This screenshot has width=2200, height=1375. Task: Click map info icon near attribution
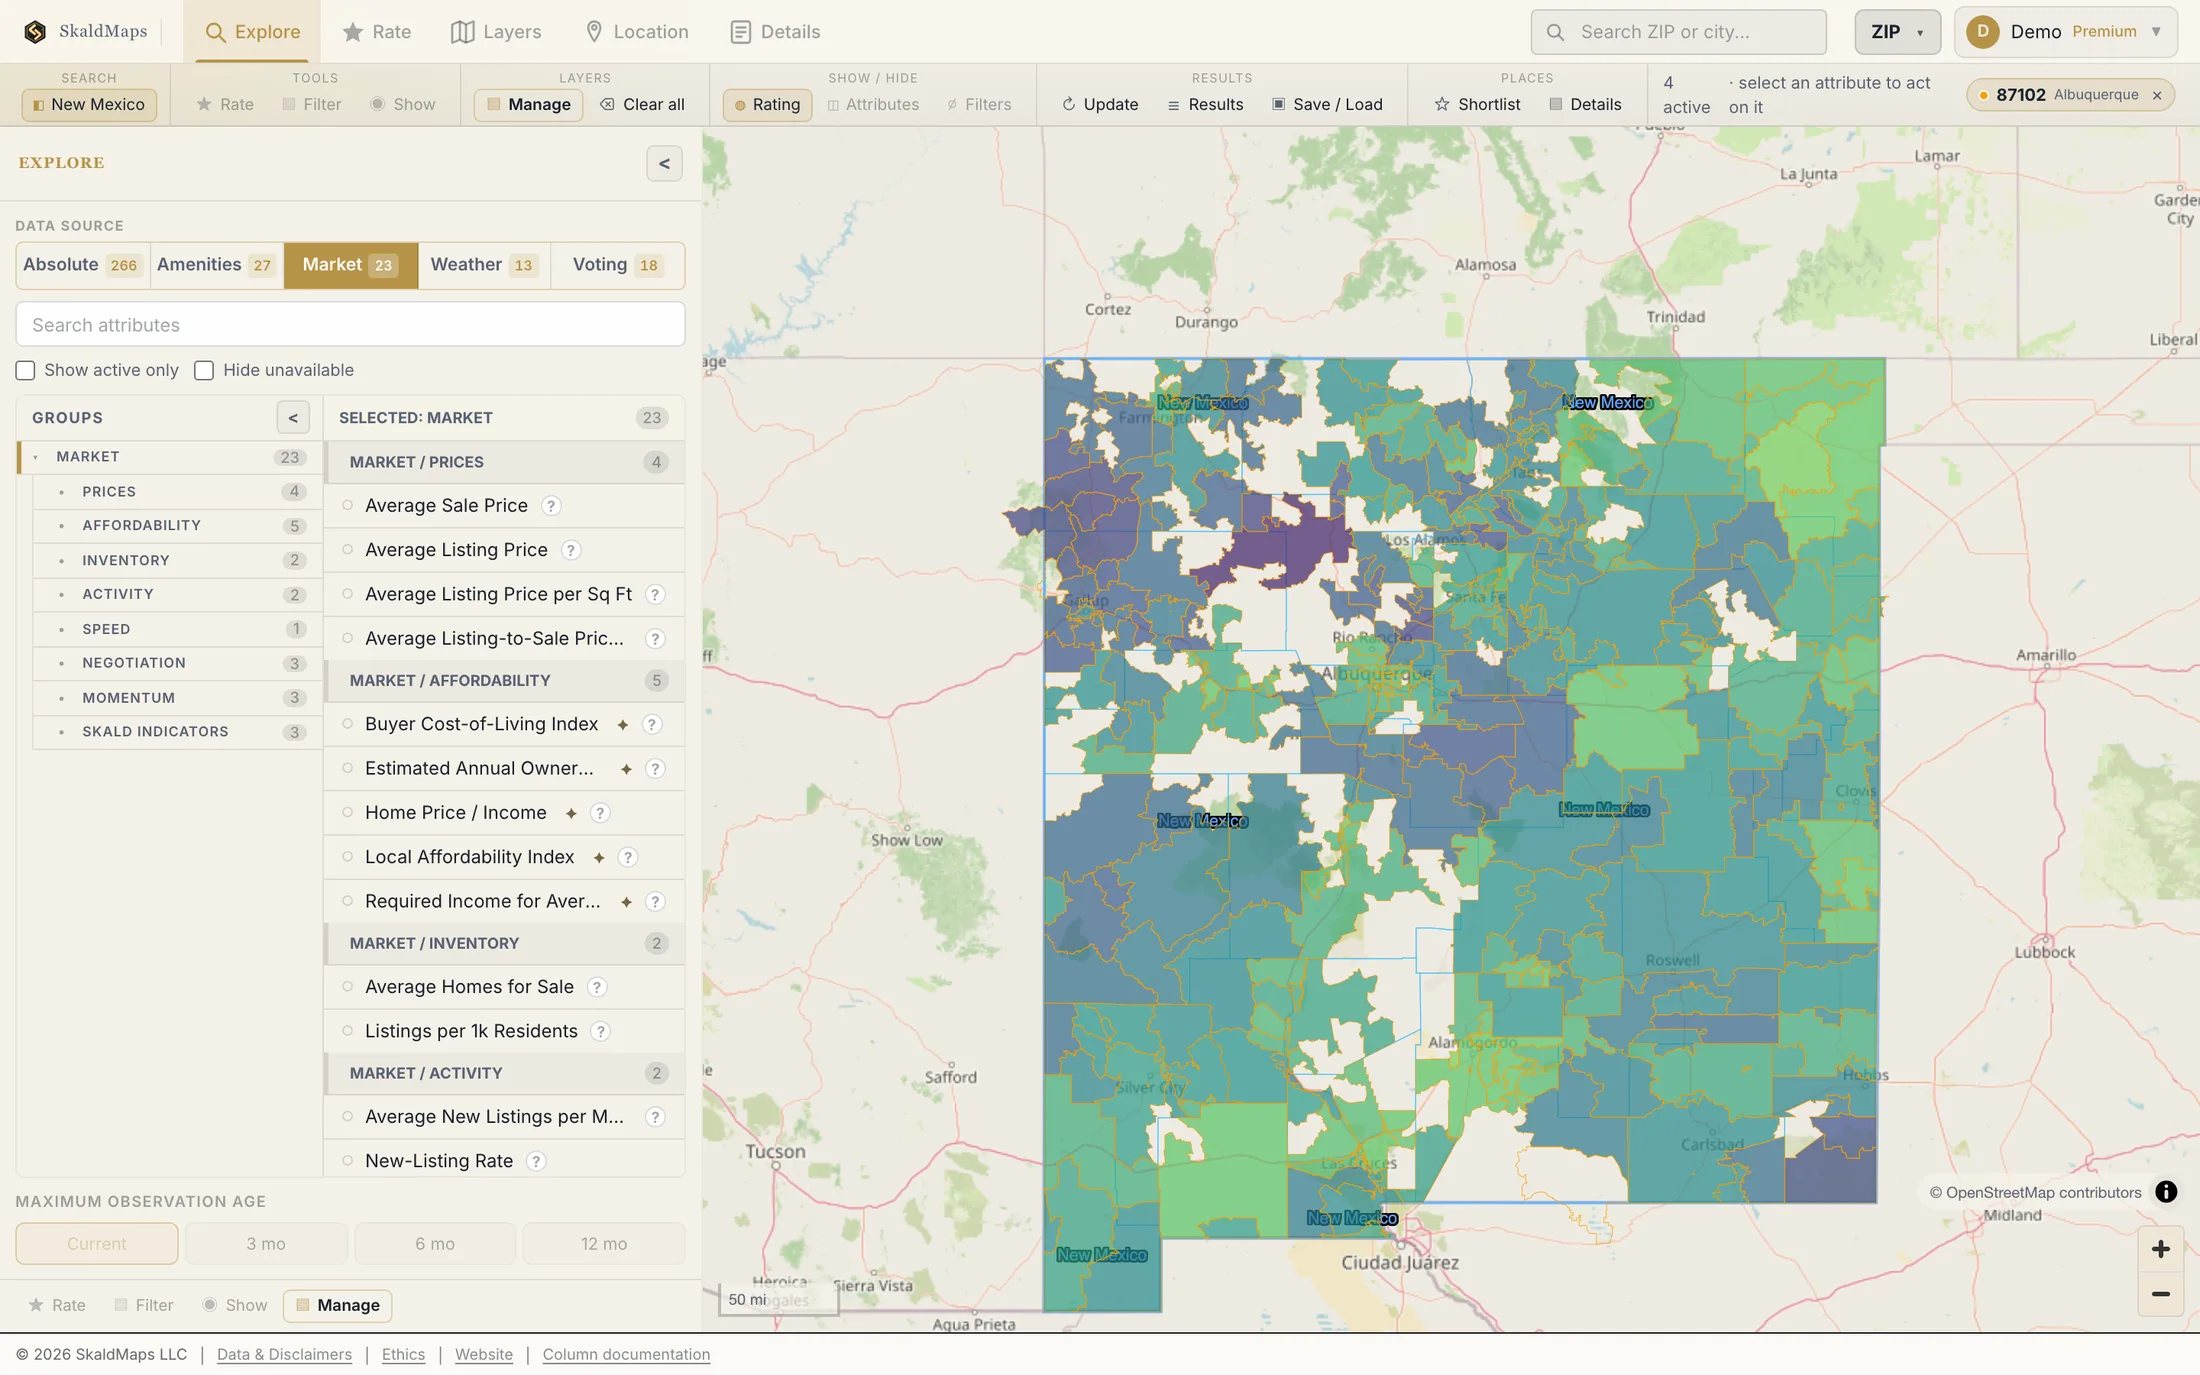click(2166, 1192)
